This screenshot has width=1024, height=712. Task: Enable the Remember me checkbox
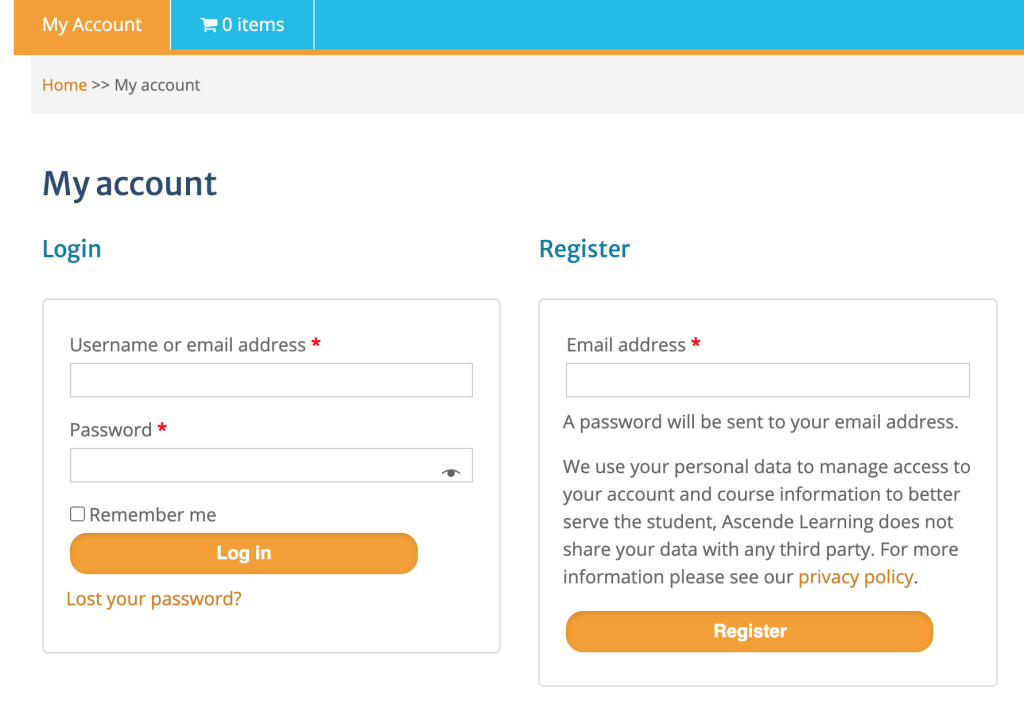77,514
